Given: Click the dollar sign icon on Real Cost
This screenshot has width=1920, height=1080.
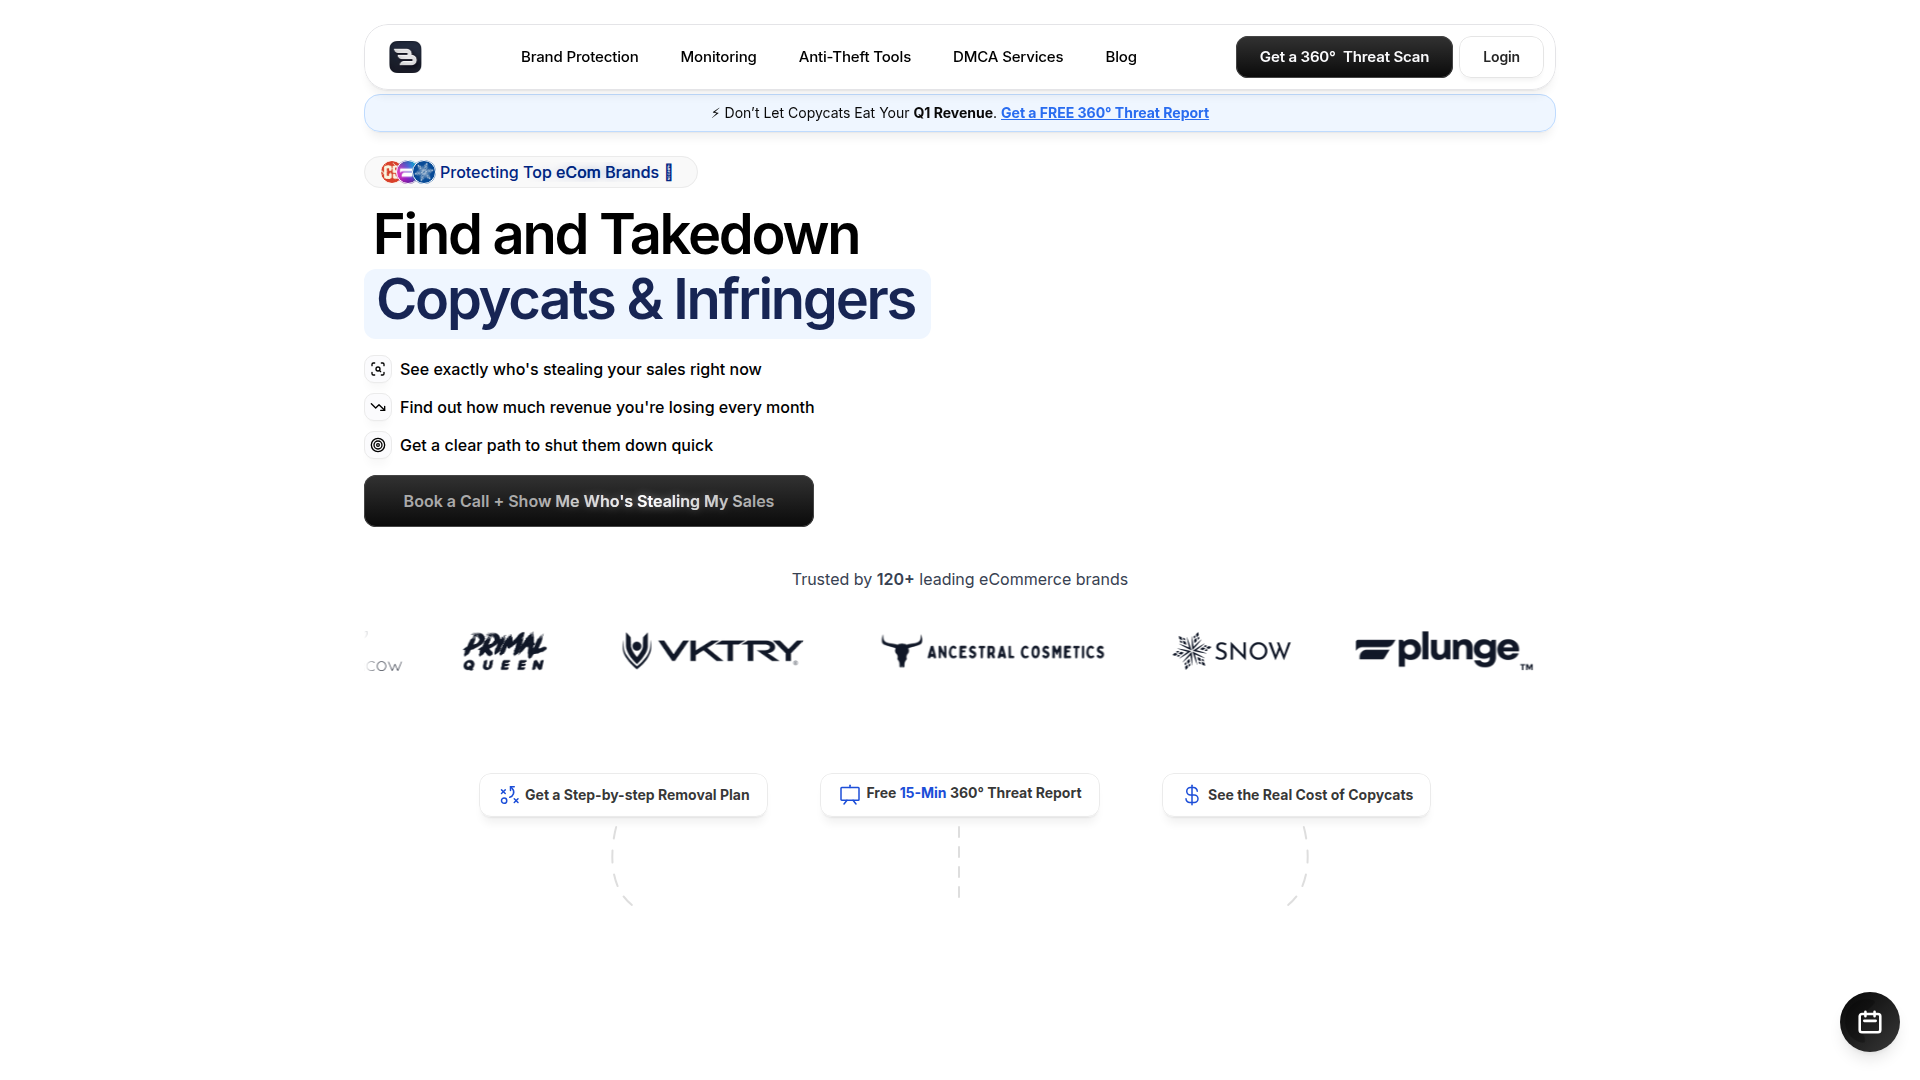Looking at the screenshot, I should (x=1191, y=795).
